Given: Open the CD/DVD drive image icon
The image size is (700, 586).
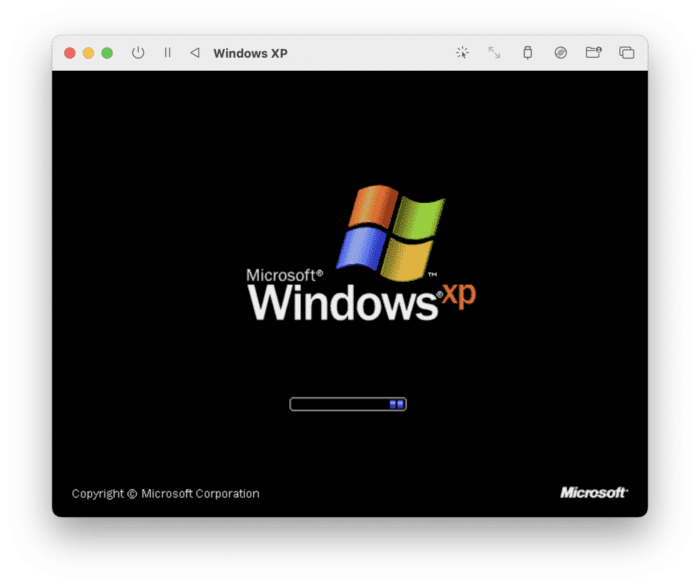Looking at the screenshot, I should click(x=561, y=53).
